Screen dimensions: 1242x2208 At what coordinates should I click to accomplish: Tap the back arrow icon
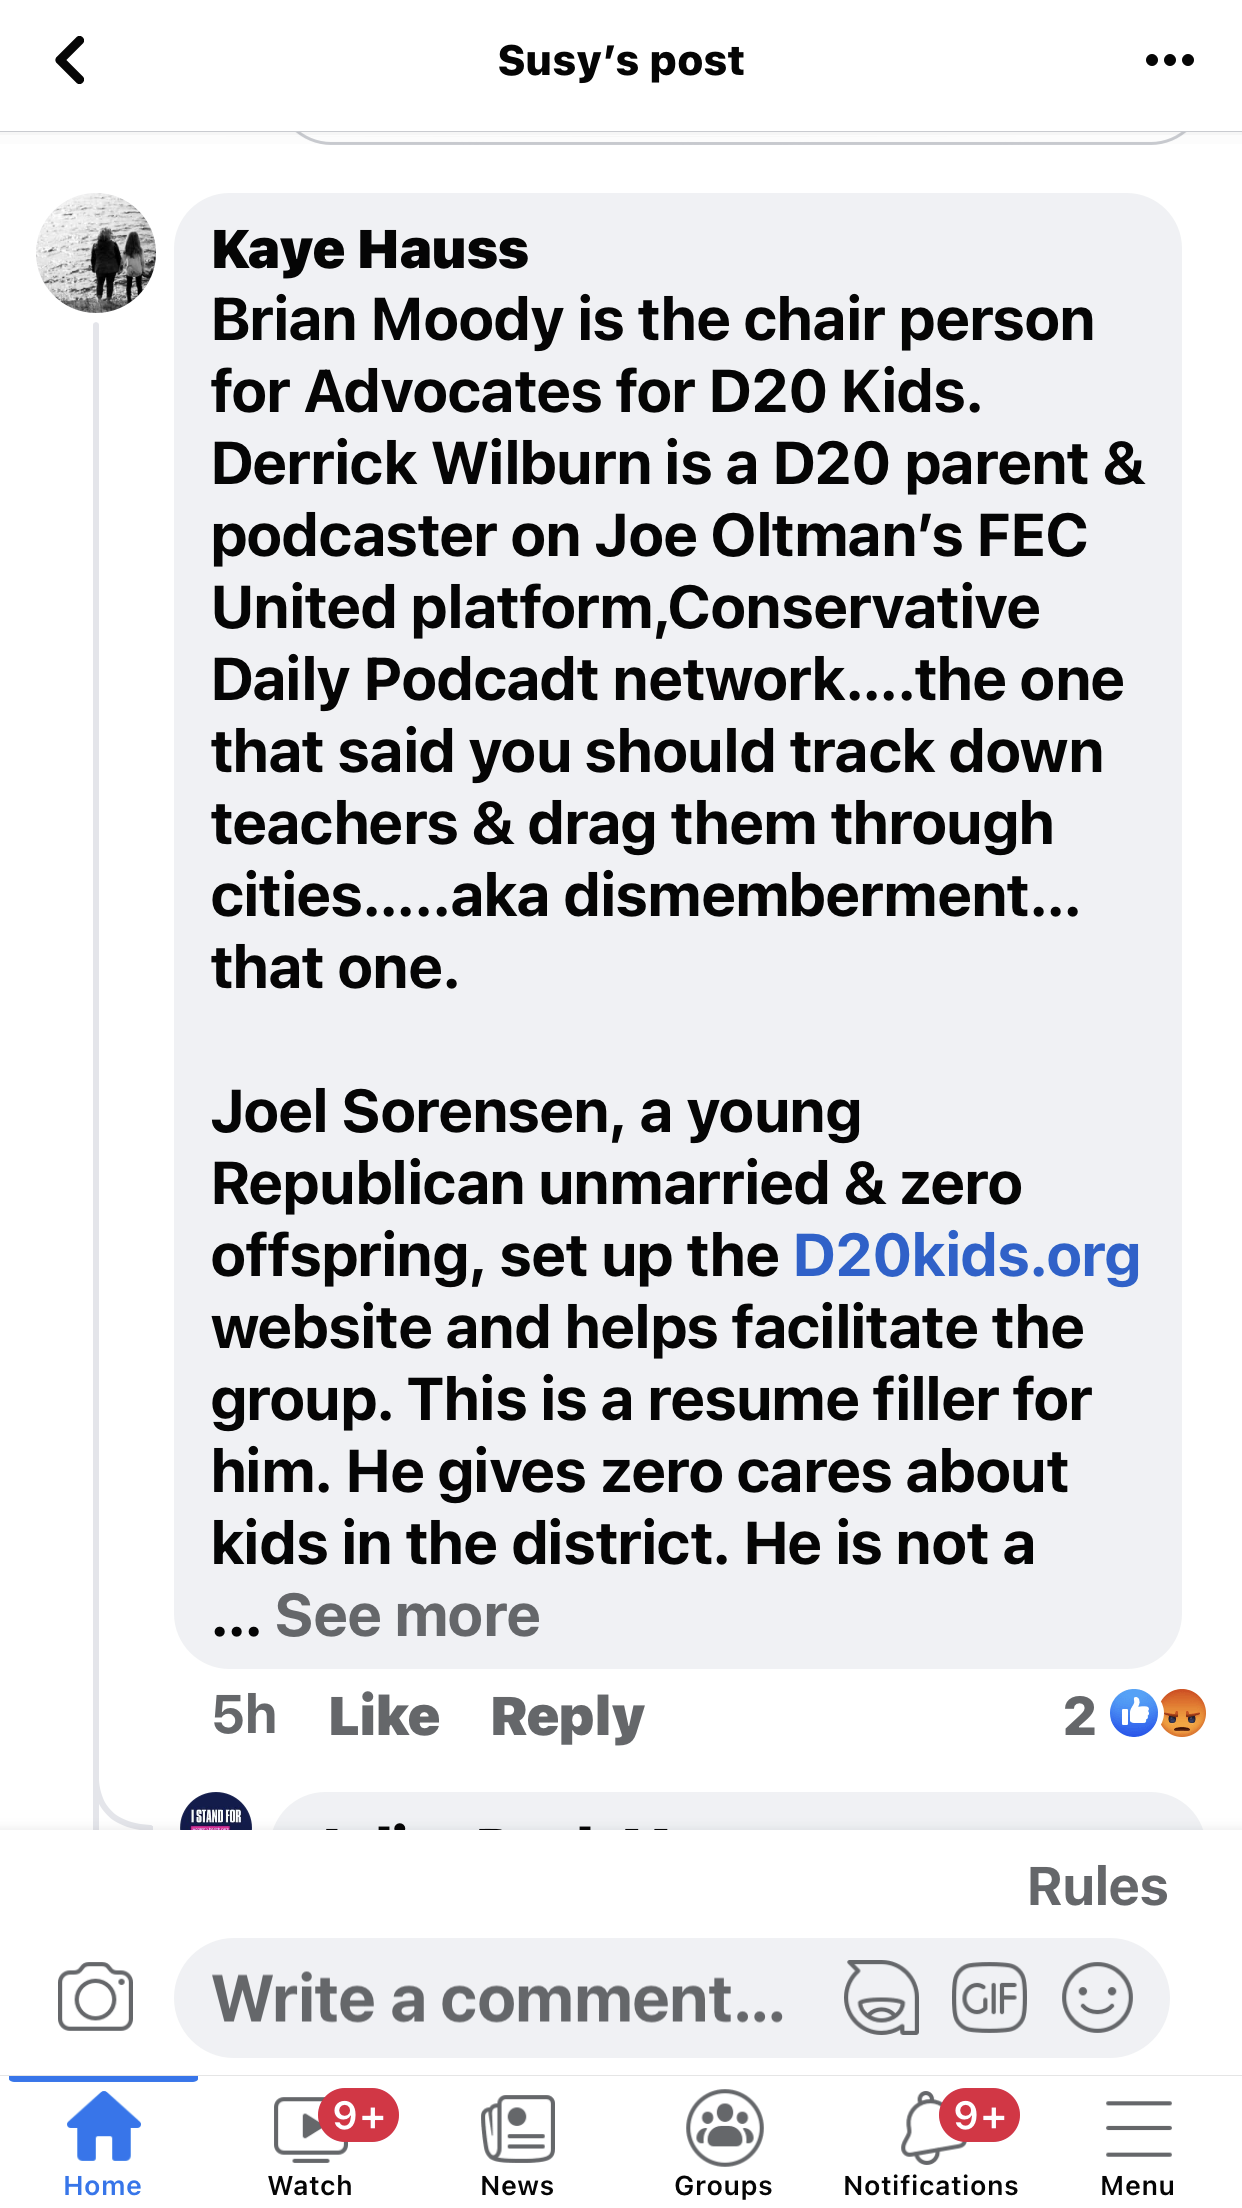[70, 61]
